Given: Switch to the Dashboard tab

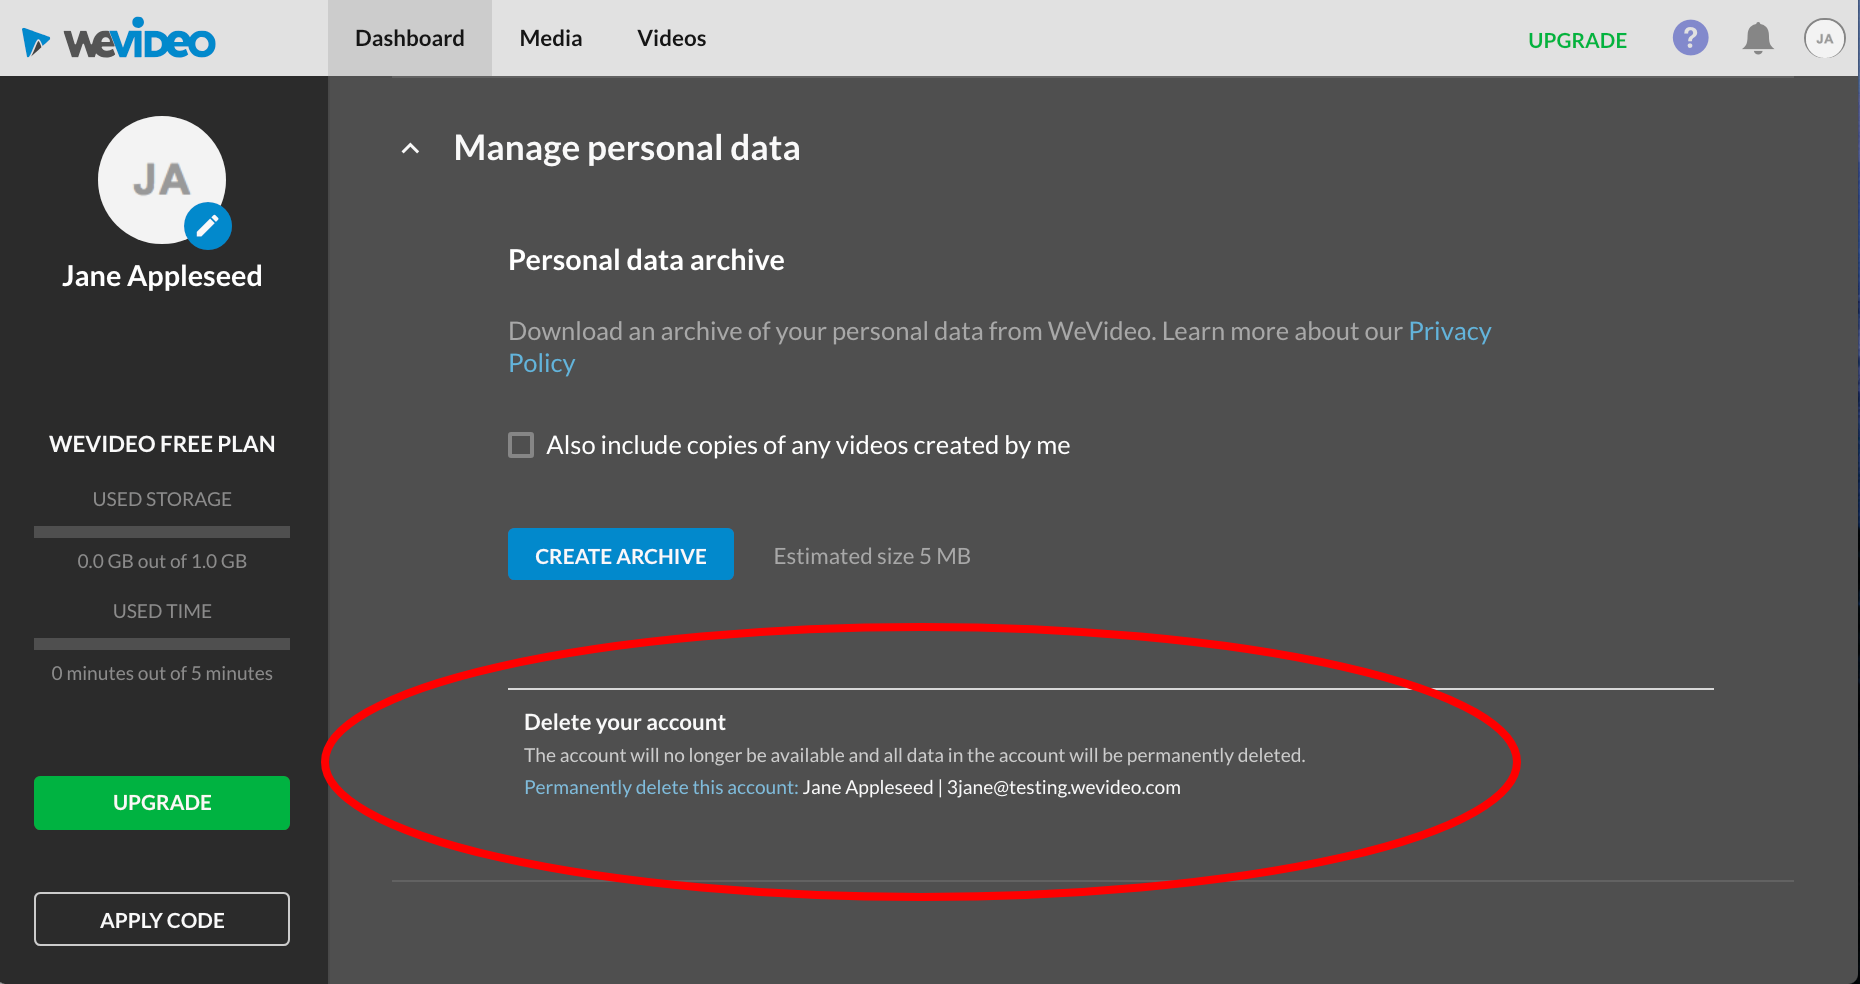Looking at the screenshot, I should coord(410,38).
